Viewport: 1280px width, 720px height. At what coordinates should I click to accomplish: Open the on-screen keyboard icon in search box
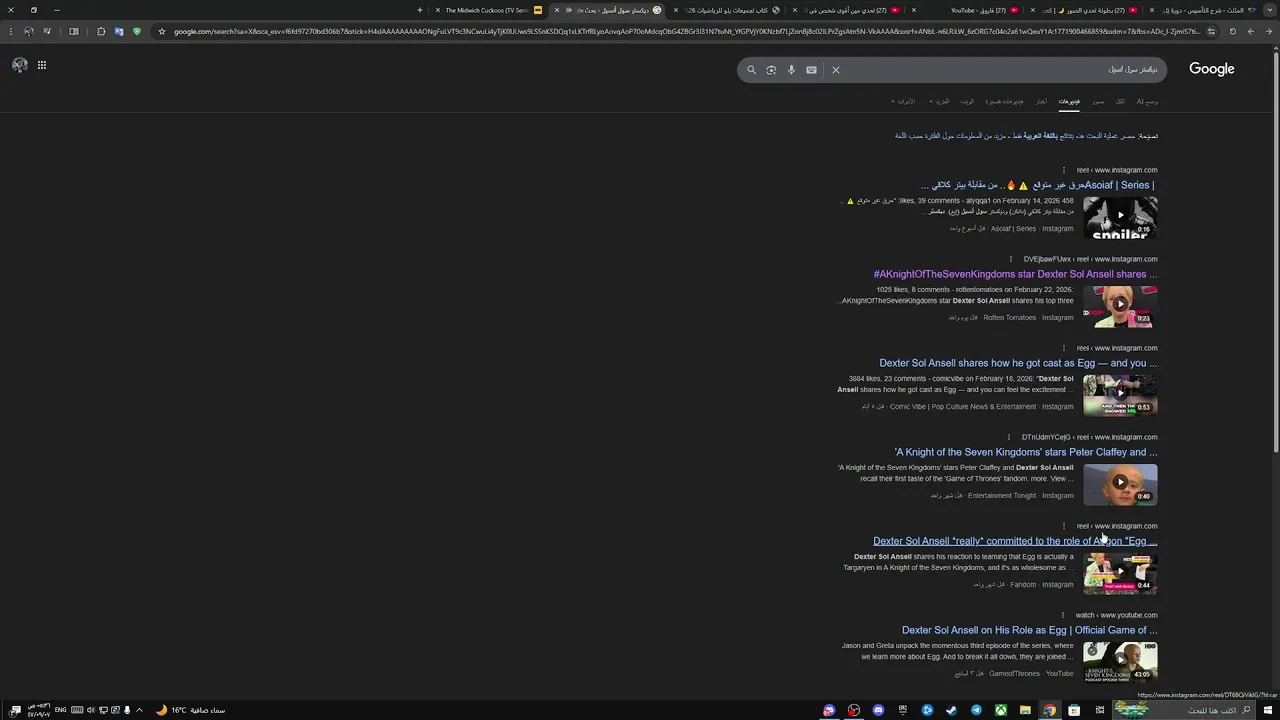coord(811,70)
